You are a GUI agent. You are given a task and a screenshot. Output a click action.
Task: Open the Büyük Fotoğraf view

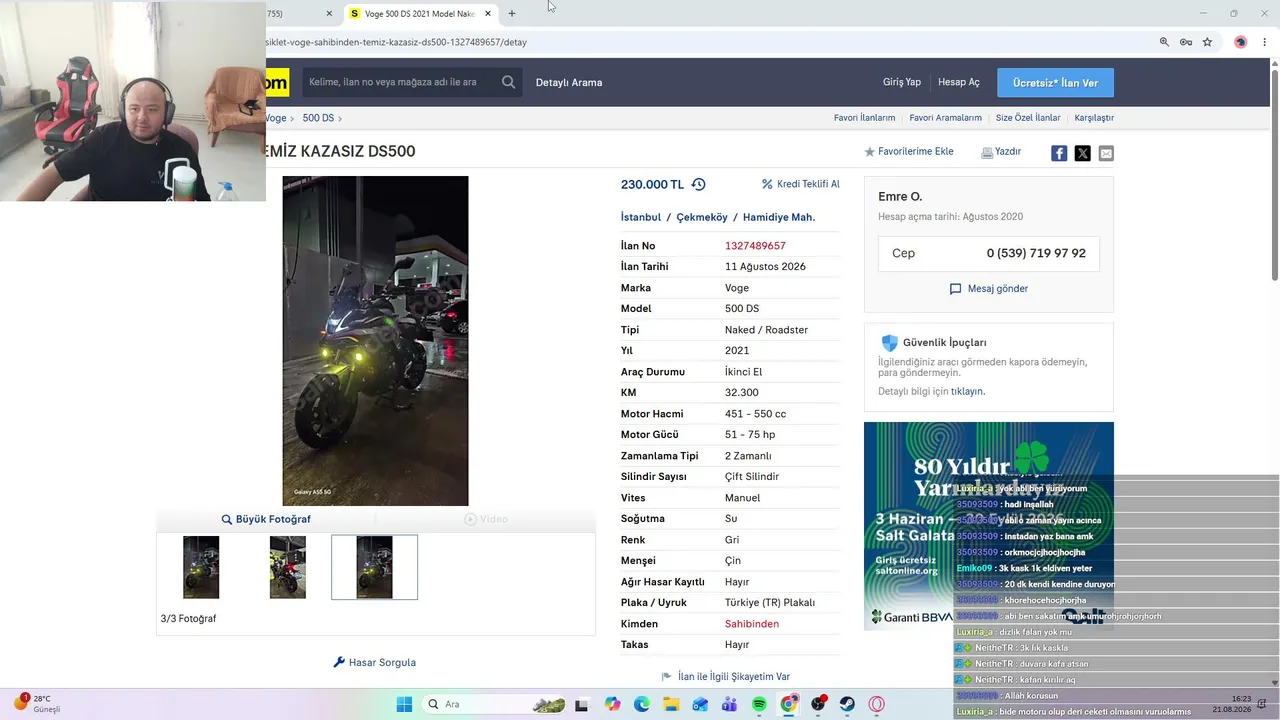(x=266, y=519)
